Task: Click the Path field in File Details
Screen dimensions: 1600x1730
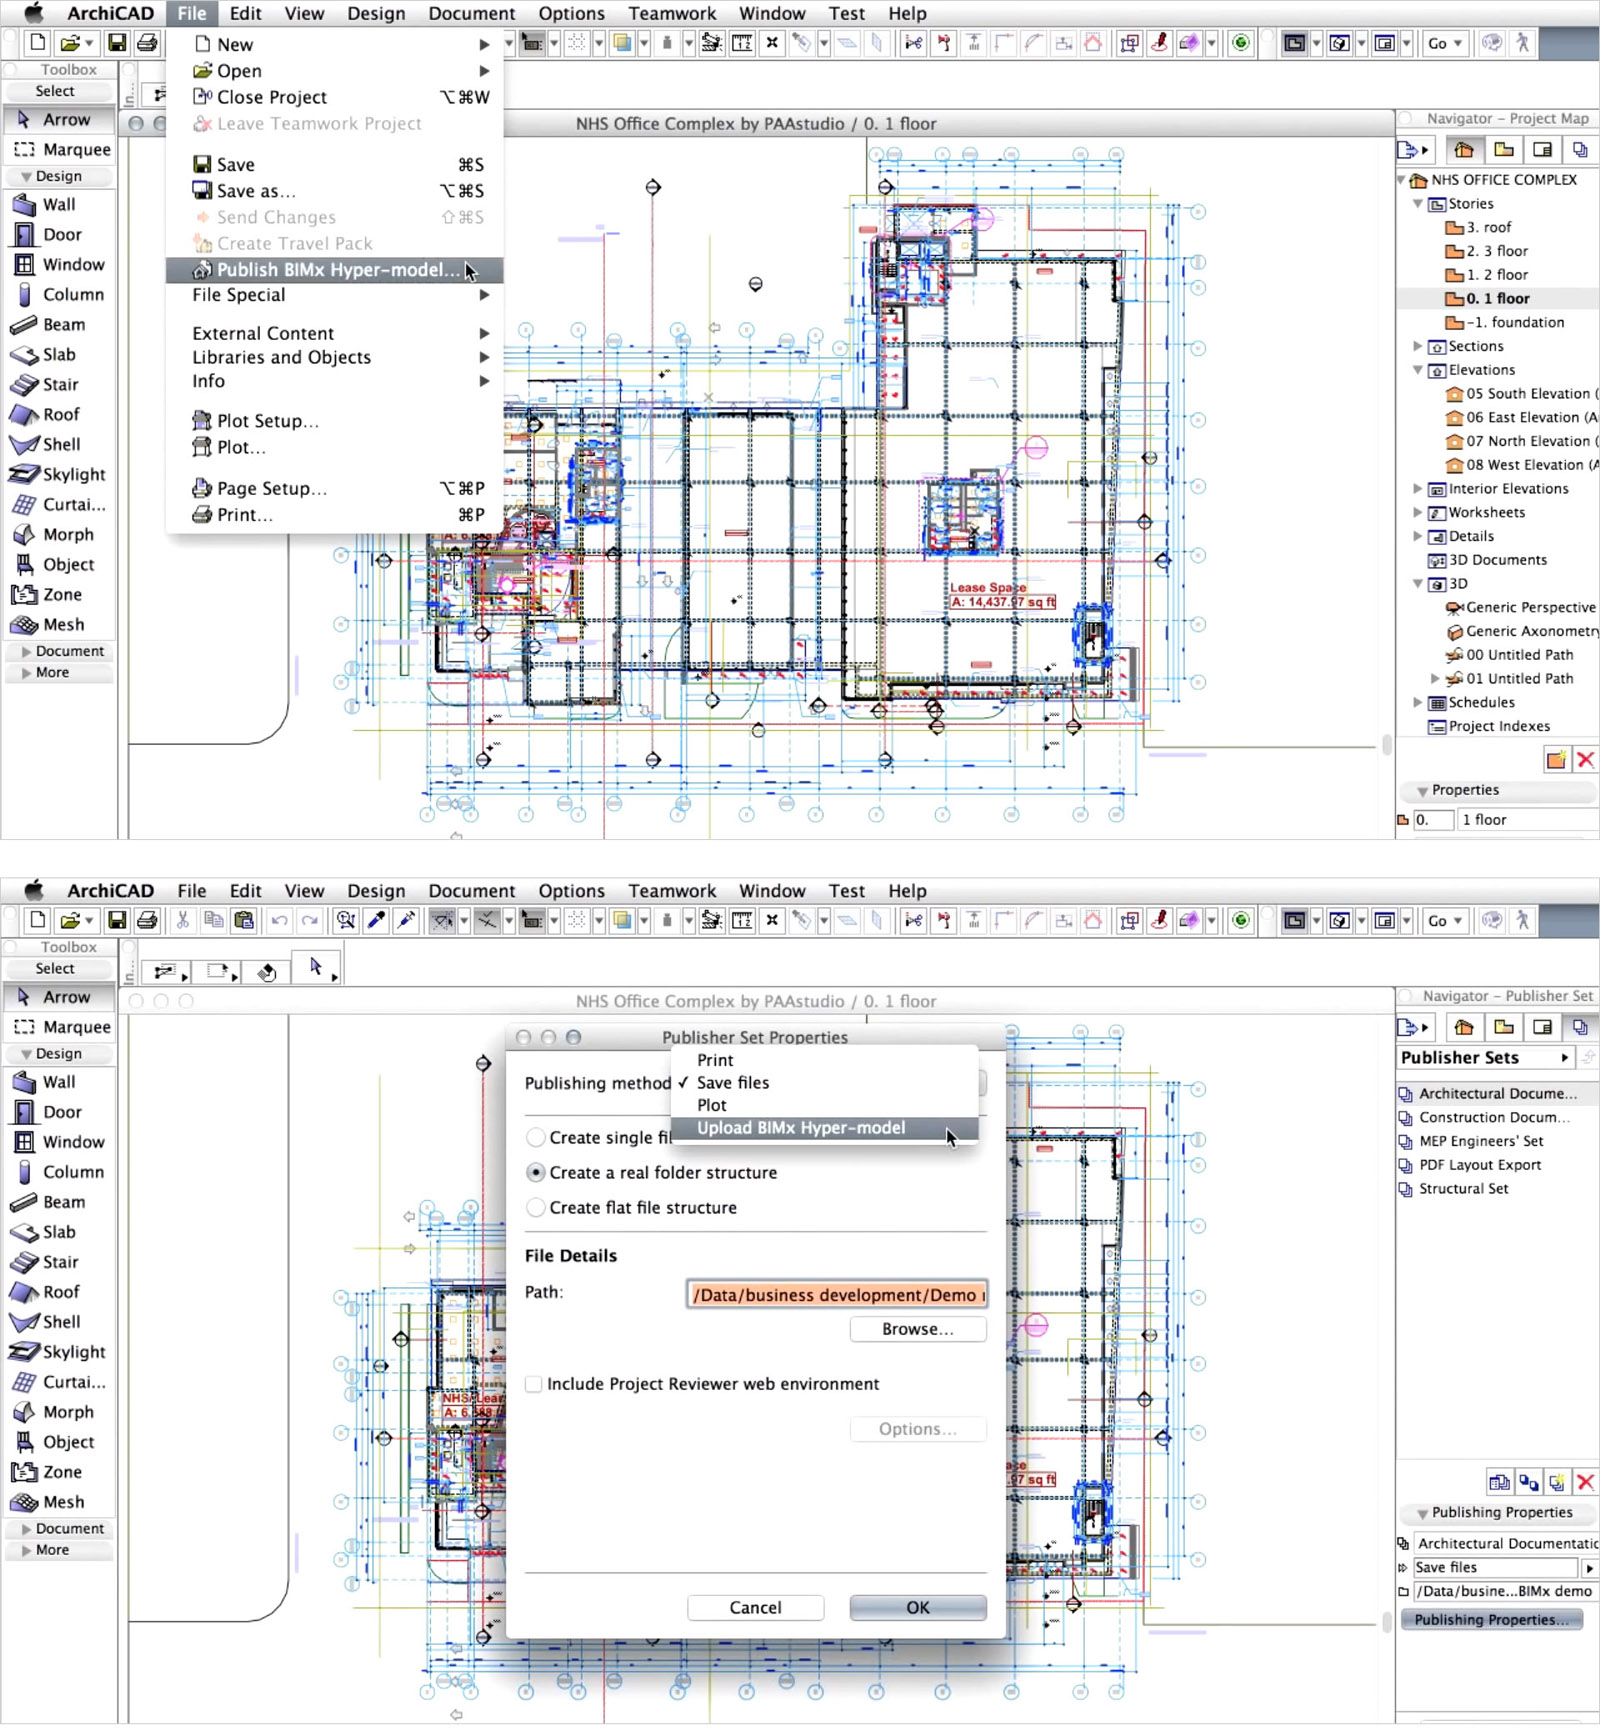Action: (837, 1295)
